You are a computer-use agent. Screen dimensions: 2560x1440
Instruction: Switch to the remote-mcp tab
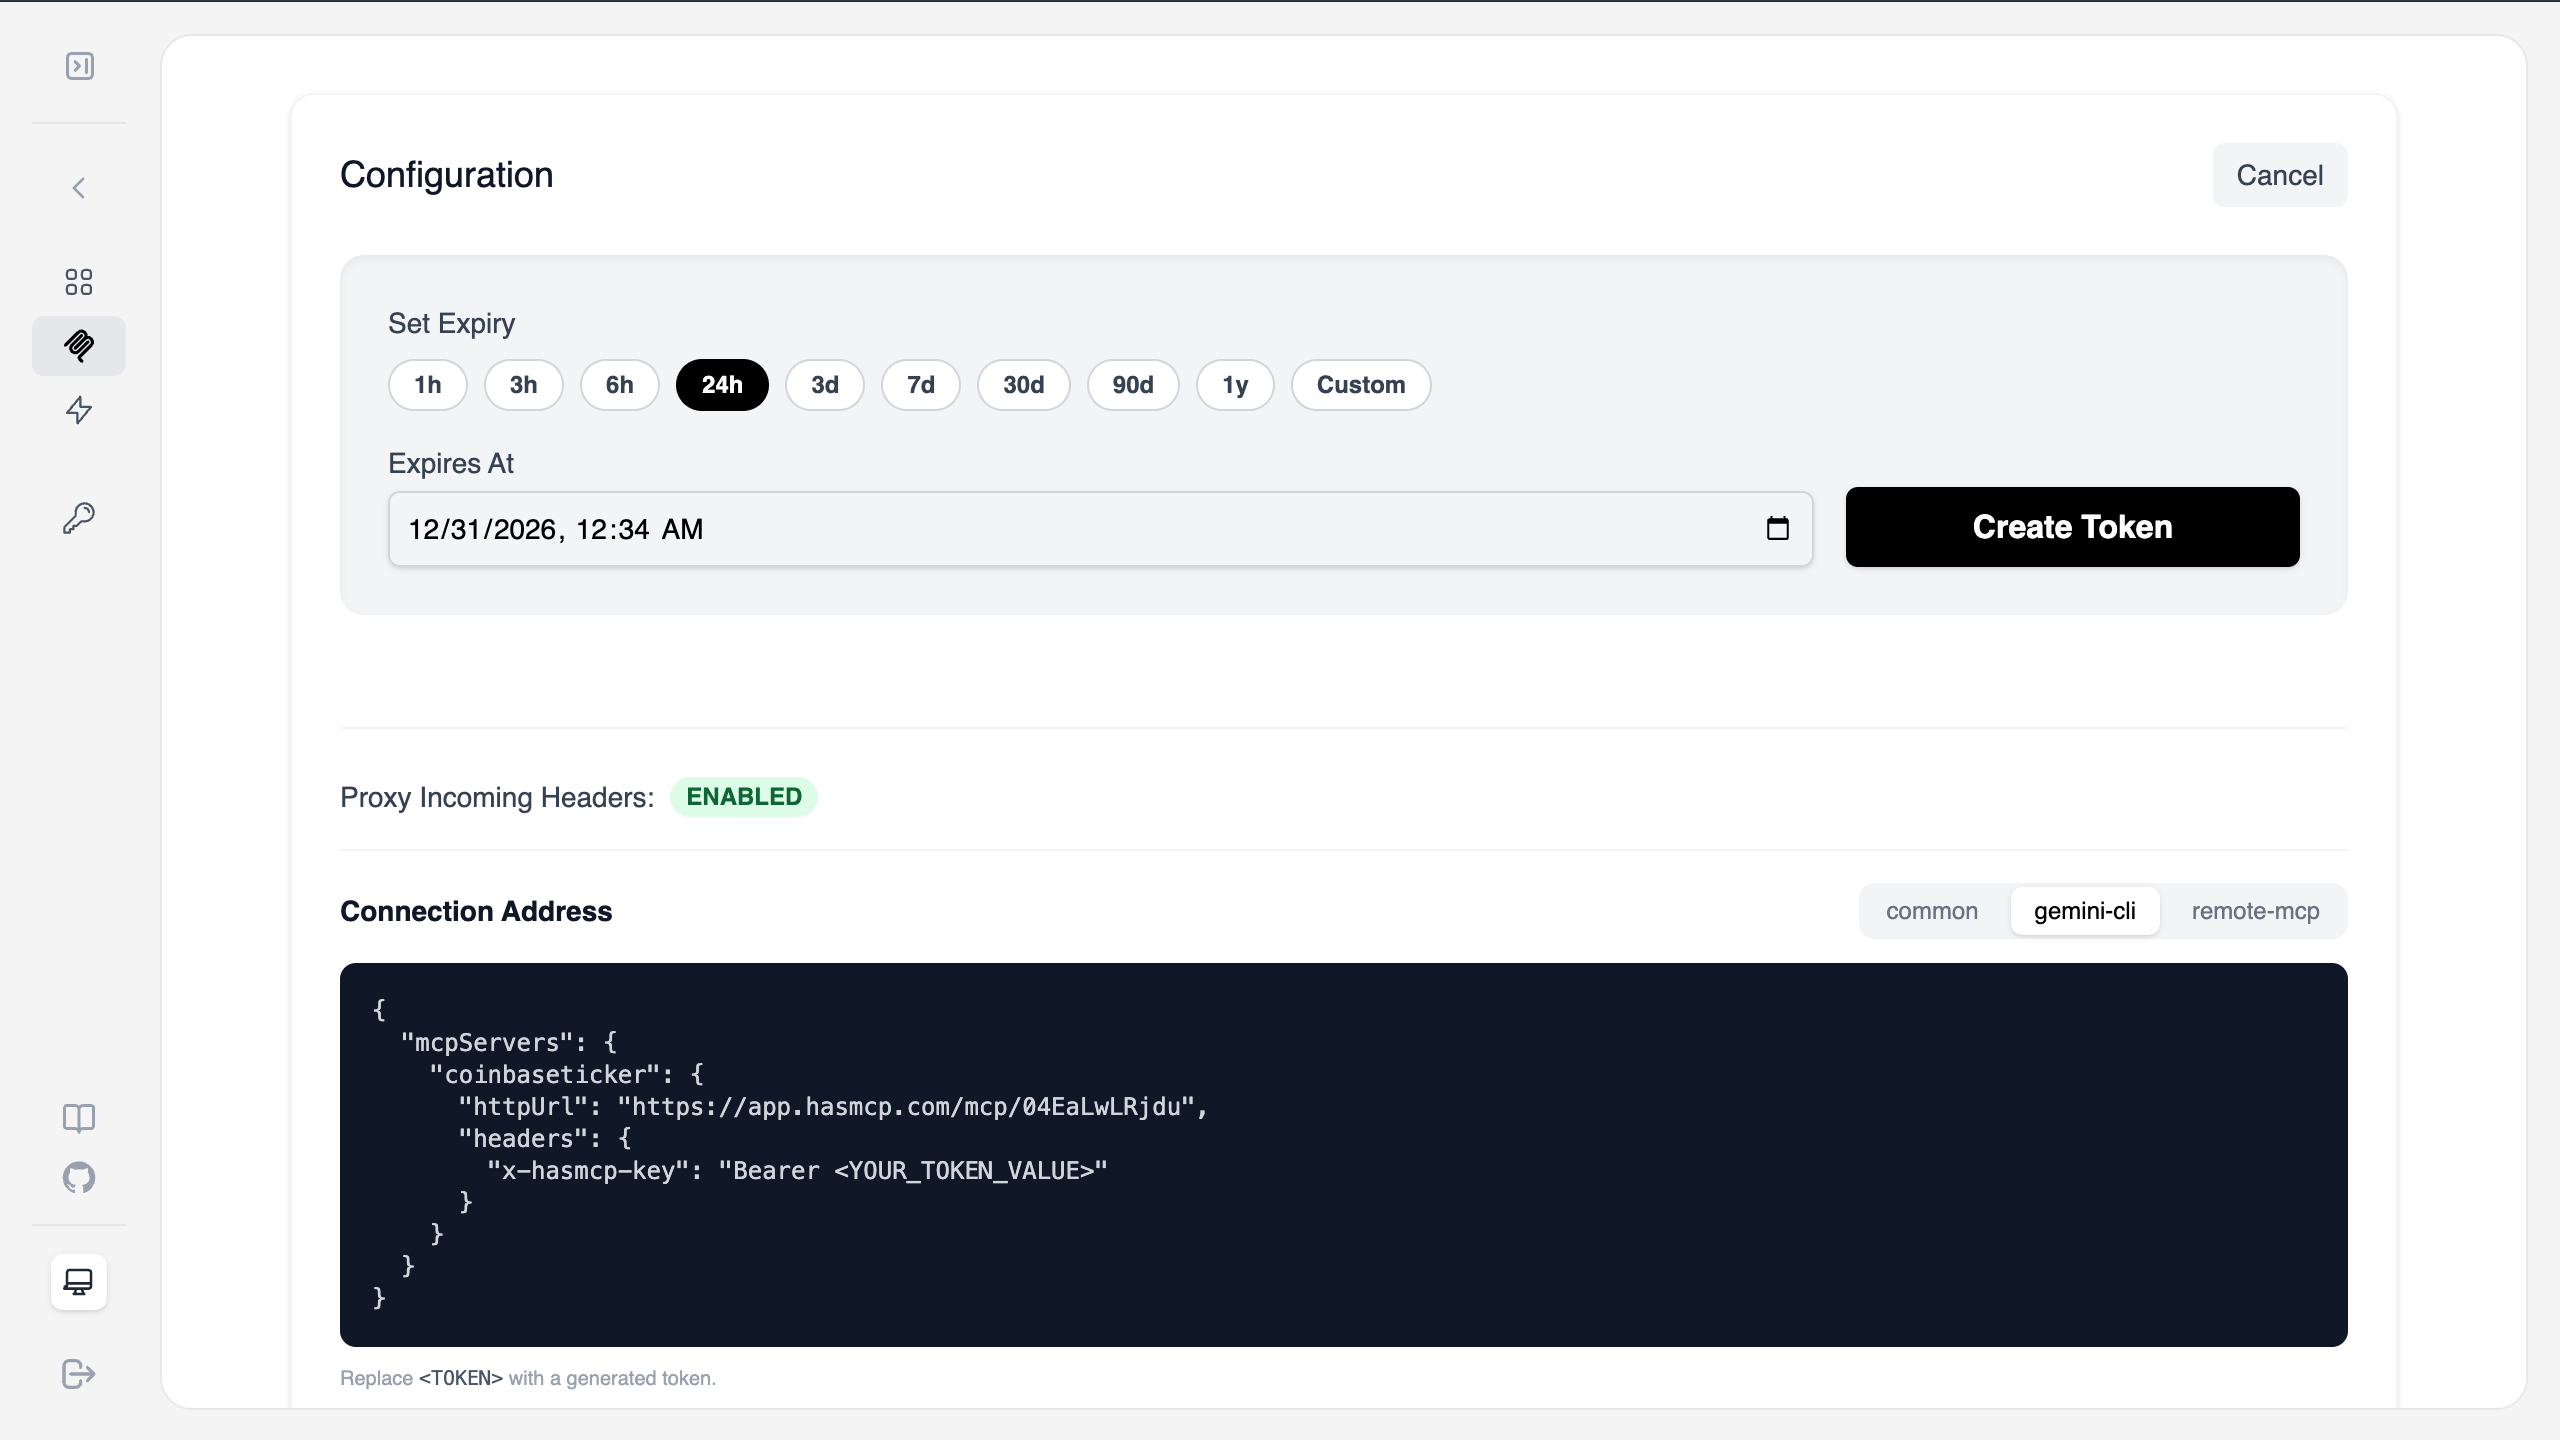(x=2255, y=911)
